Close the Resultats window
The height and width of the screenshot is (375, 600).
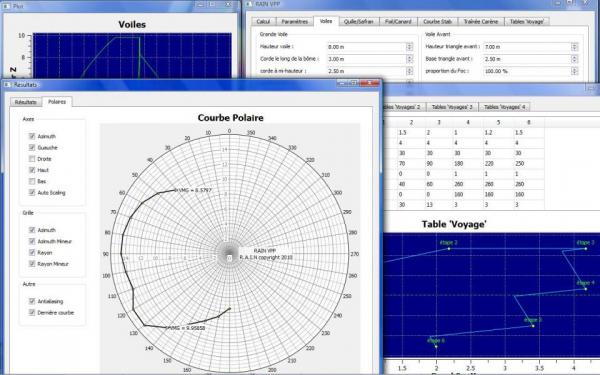click(x=370, y=83)
